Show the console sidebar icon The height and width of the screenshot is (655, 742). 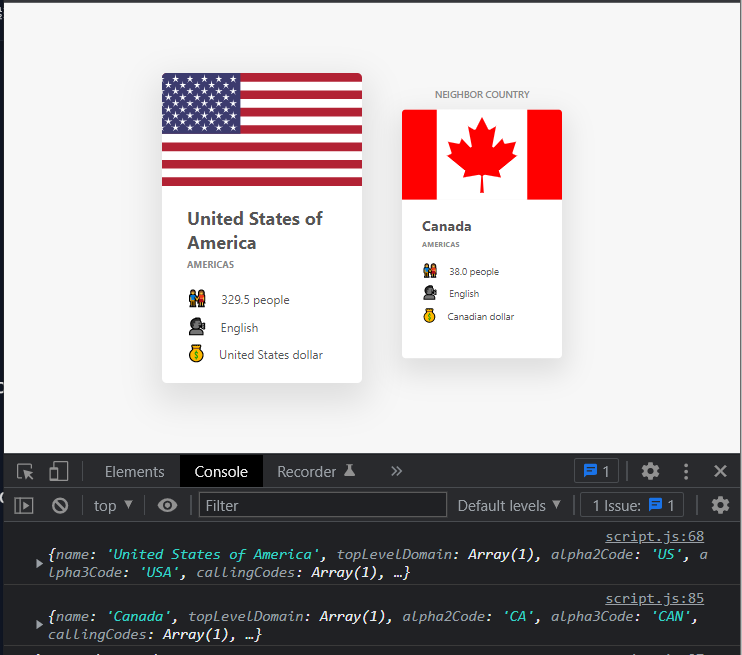24,505
